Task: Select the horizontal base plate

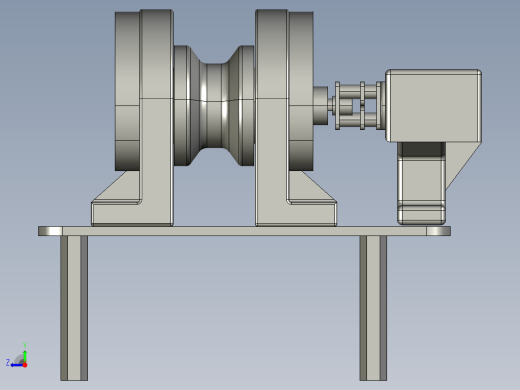Action: pyautogui.click(x=244, y=231)
